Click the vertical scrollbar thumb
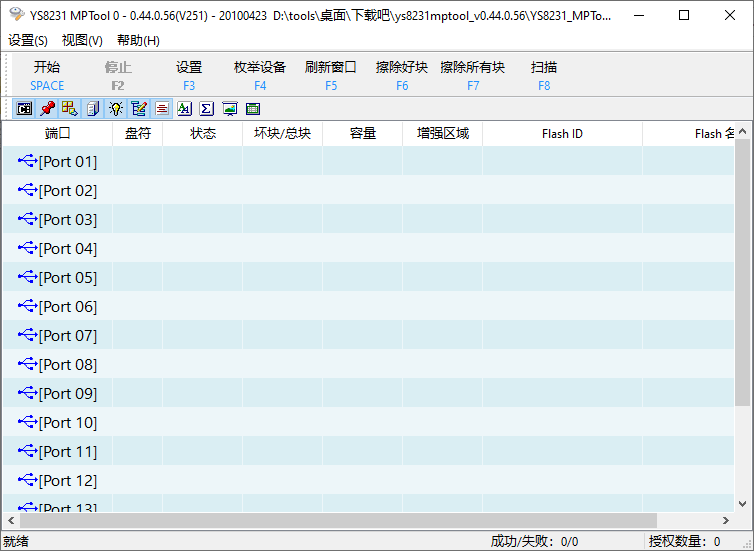 742,273
